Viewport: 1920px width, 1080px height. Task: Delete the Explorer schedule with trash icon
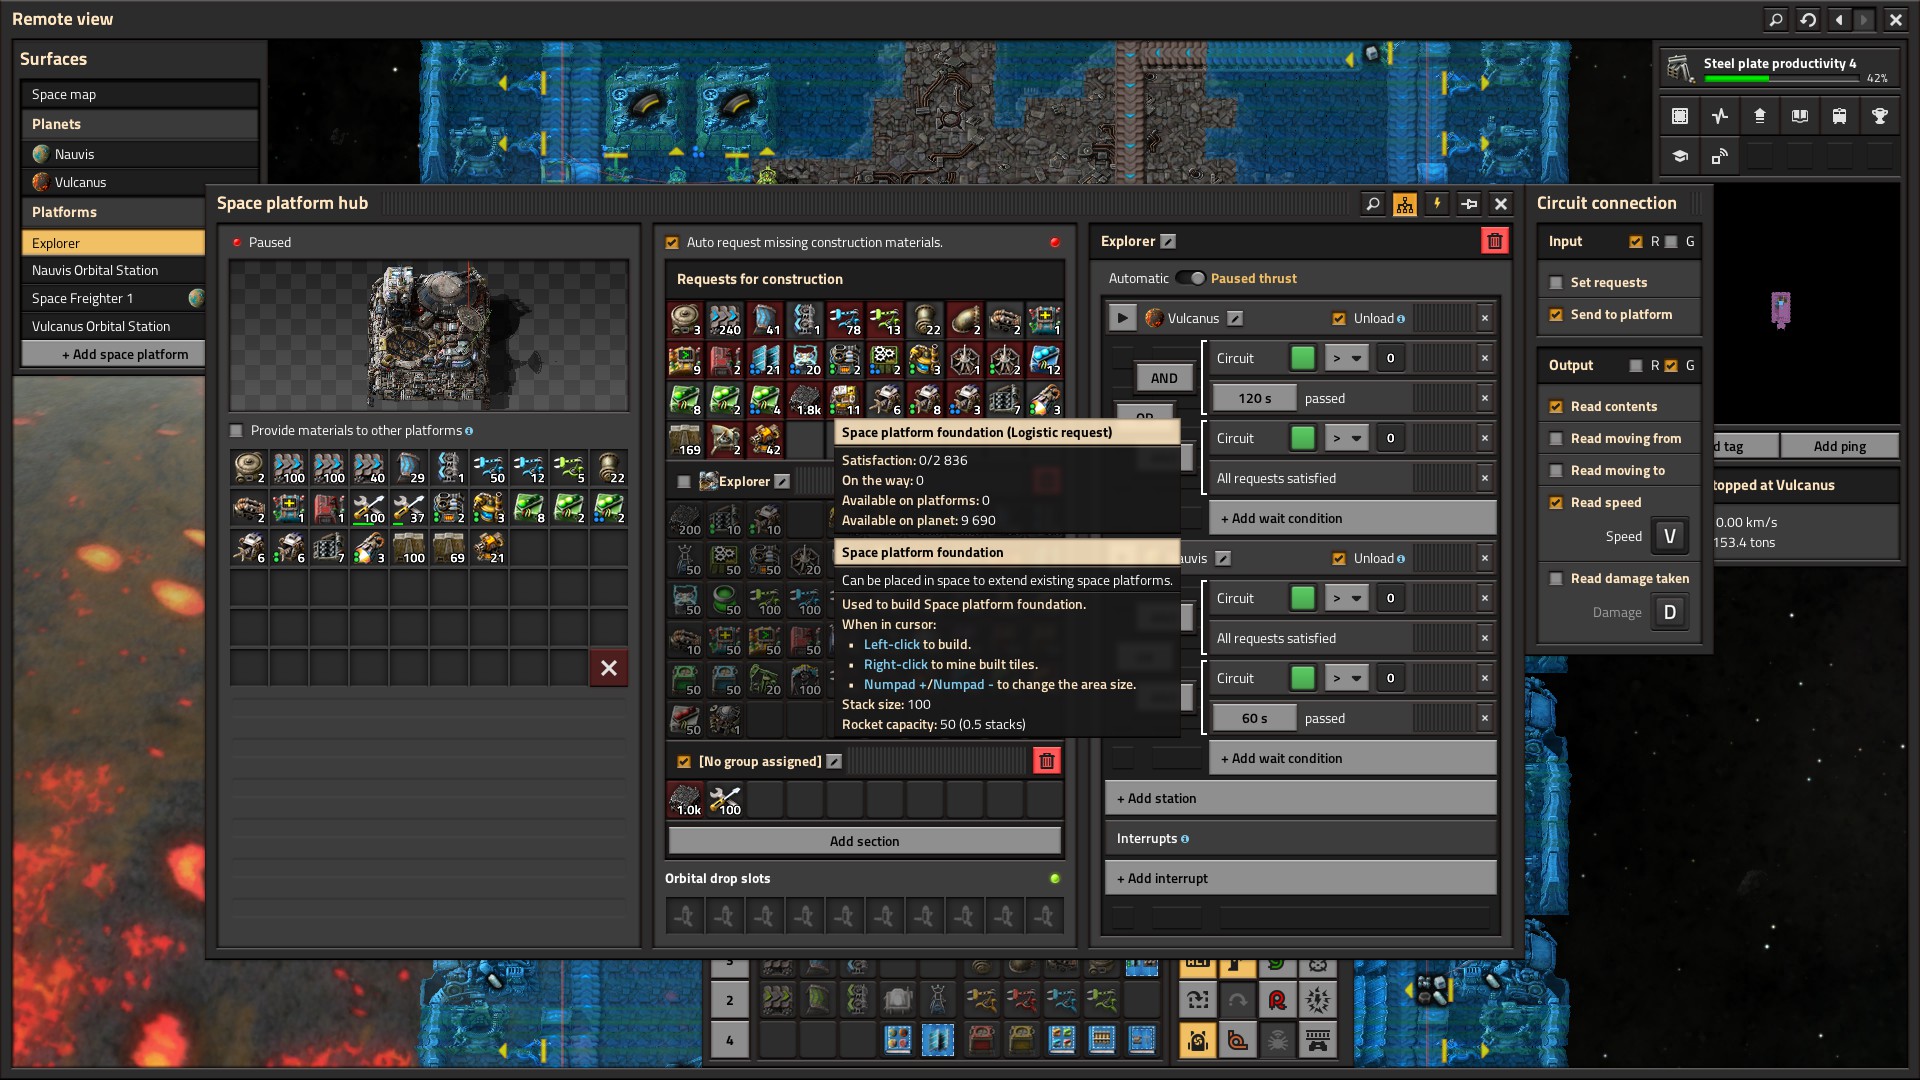pos(1495,241)
